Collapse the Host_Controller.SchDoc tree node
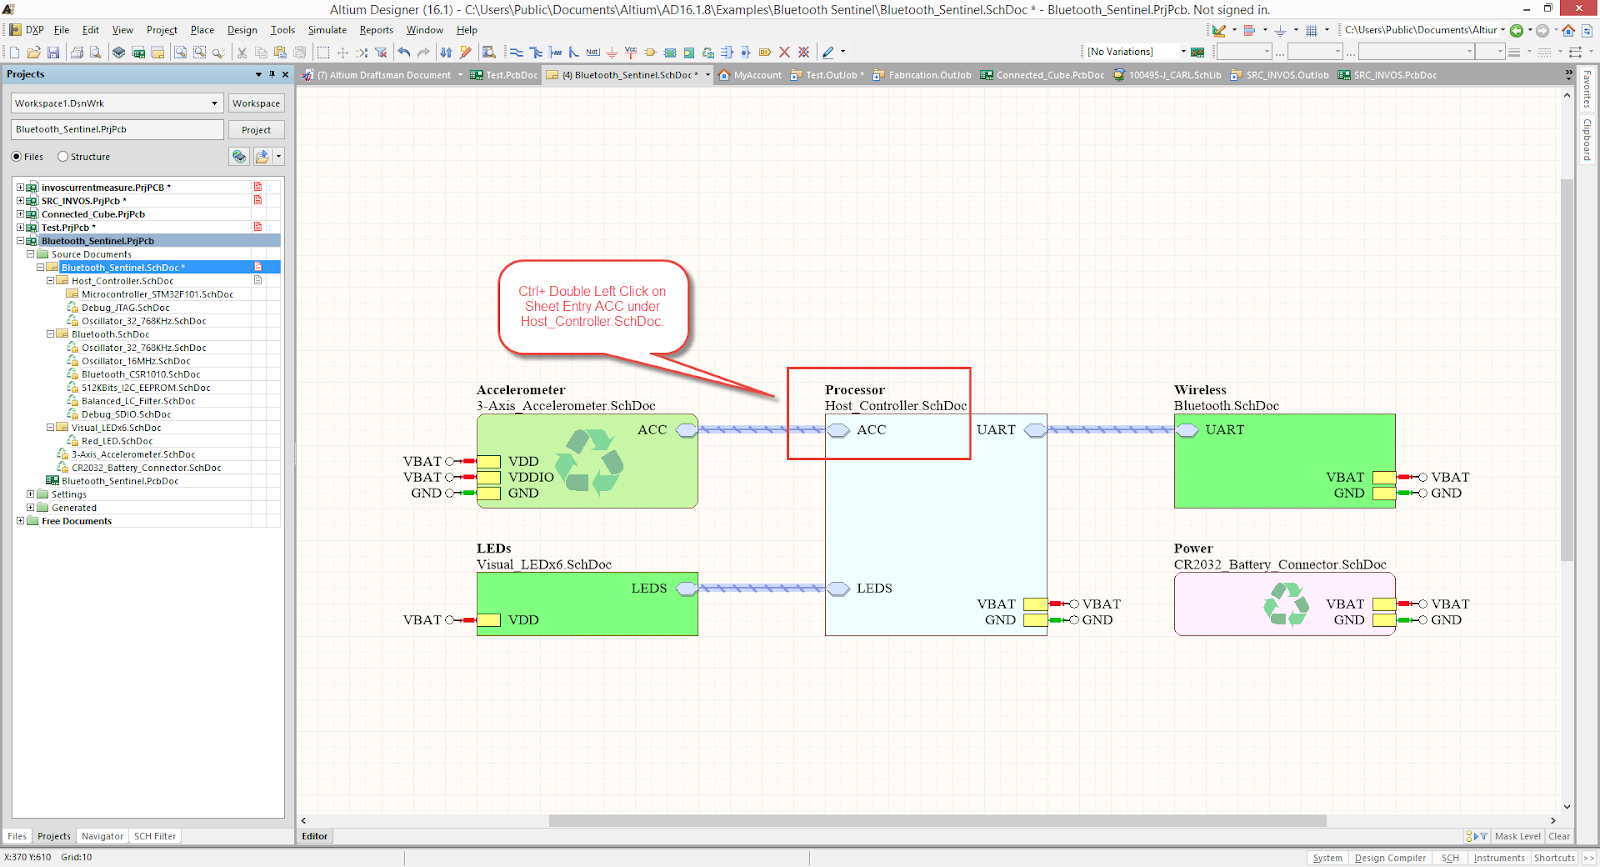The height and width of the screenshot is (867, 1600). pyautogui.click(x=50, y=281)
